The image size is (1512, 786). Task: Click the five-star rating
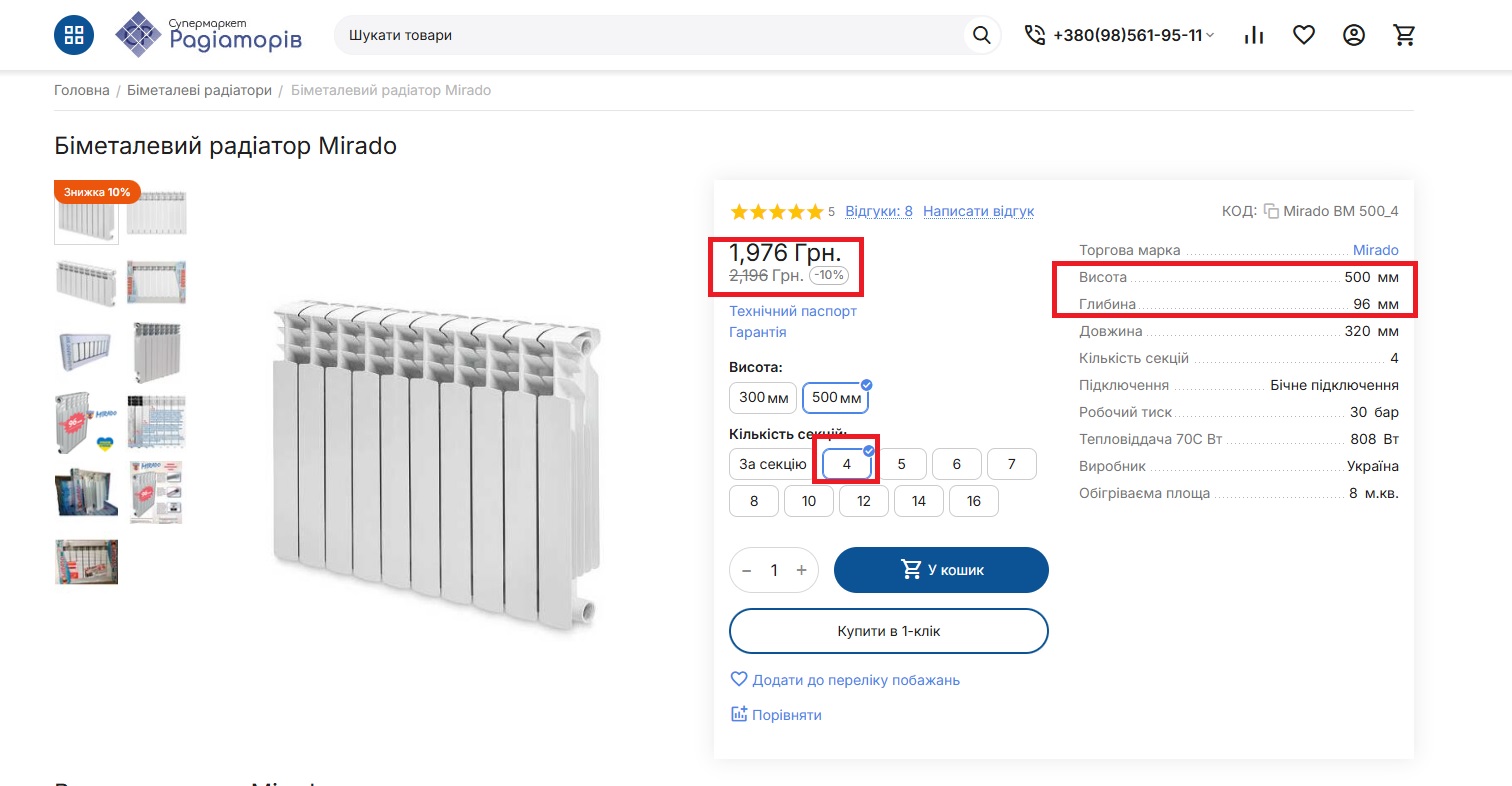[777, 211]
